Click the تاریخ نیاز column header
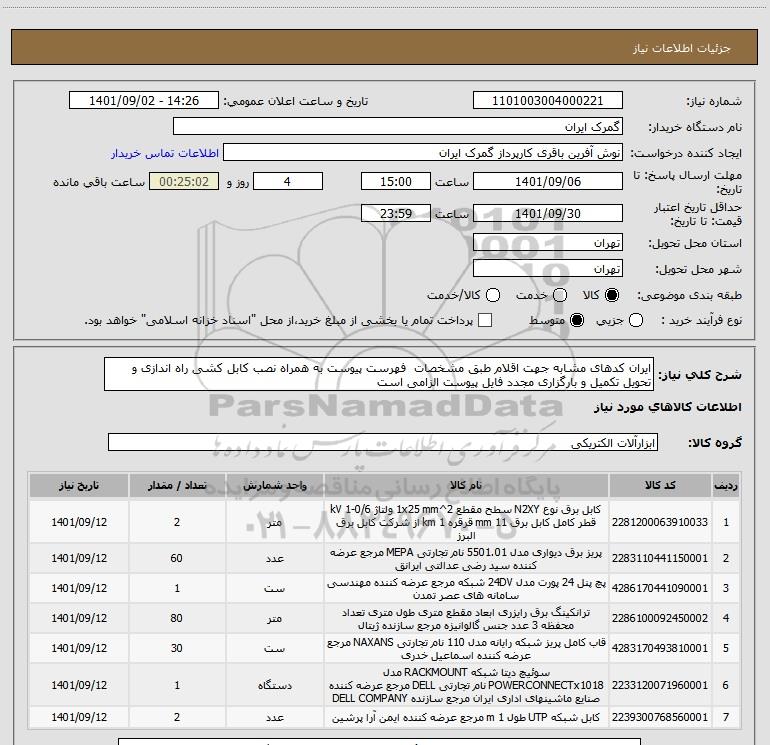Viewport: 770px width, 745px height. tap(79, 486)
